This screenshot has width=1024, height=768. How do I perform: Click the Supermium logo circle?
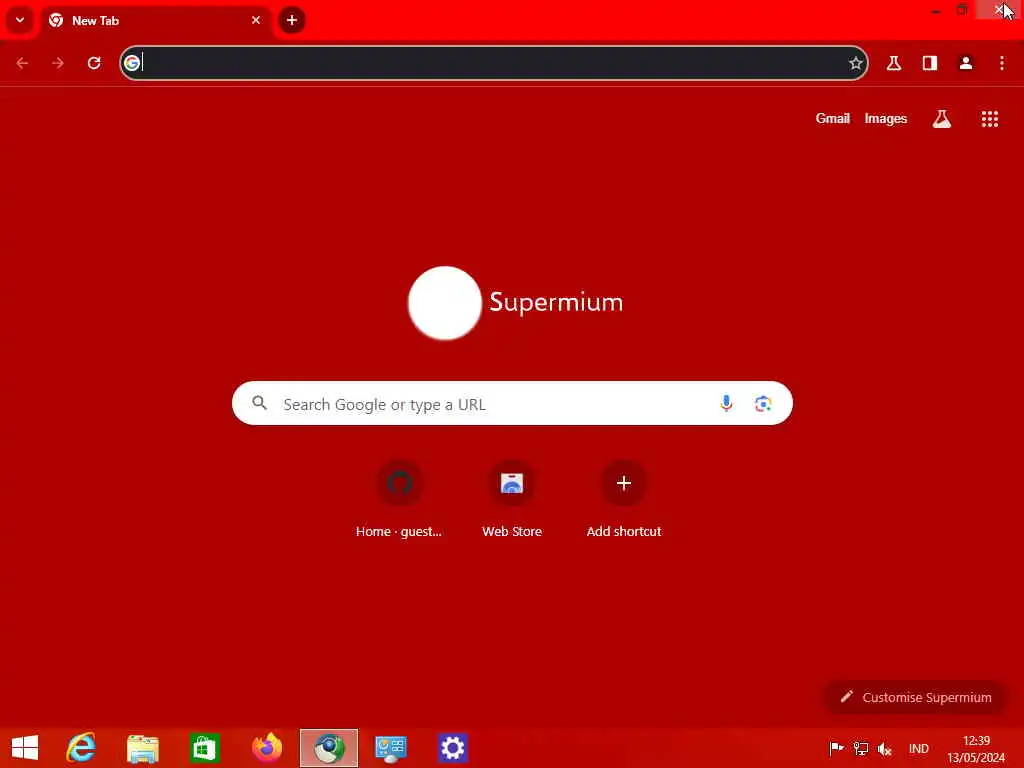pos(445,303)
